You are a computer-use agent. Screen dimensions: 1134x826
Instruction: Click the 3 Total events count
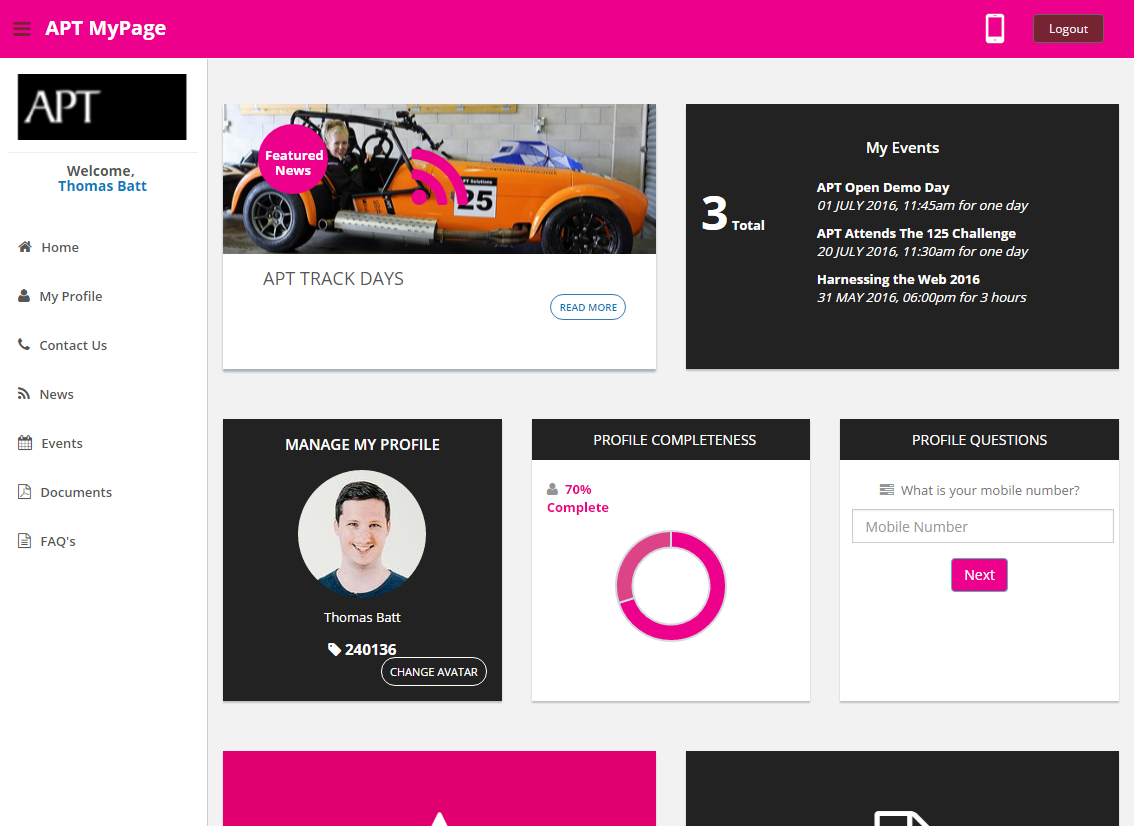tap(733, 215)
